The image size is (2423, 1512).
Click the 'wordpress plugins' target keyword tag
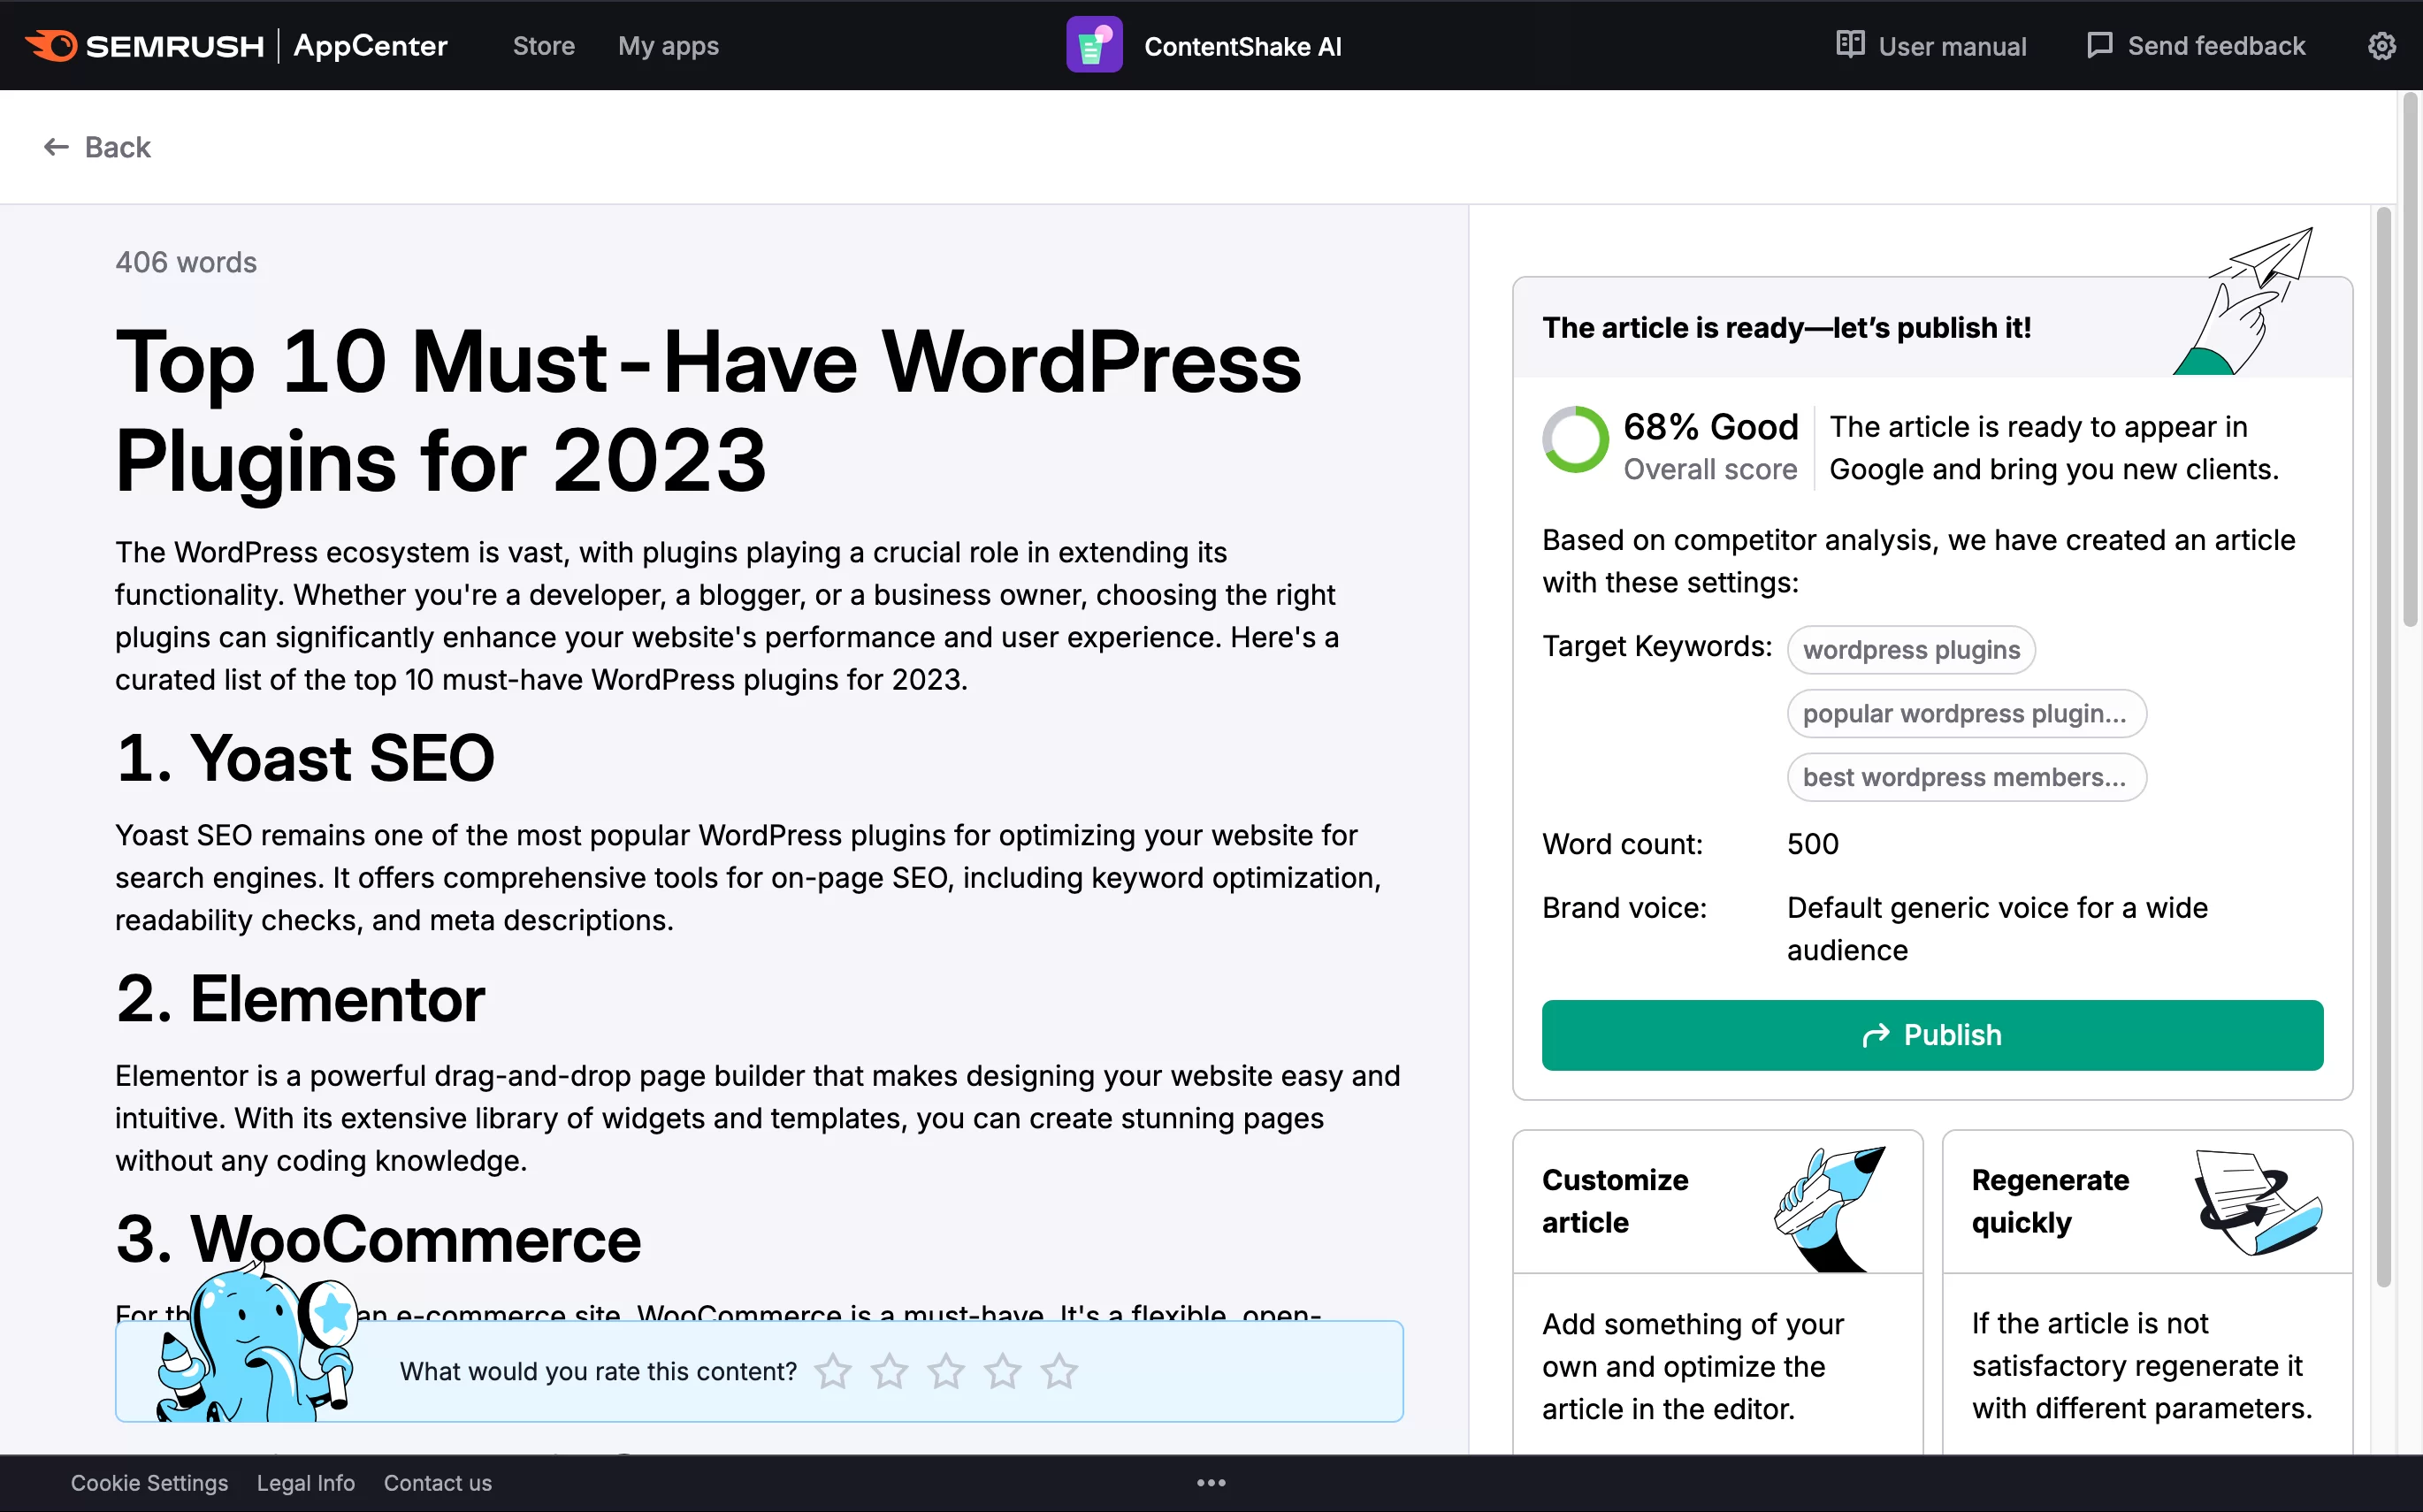tap(1911, 648)
